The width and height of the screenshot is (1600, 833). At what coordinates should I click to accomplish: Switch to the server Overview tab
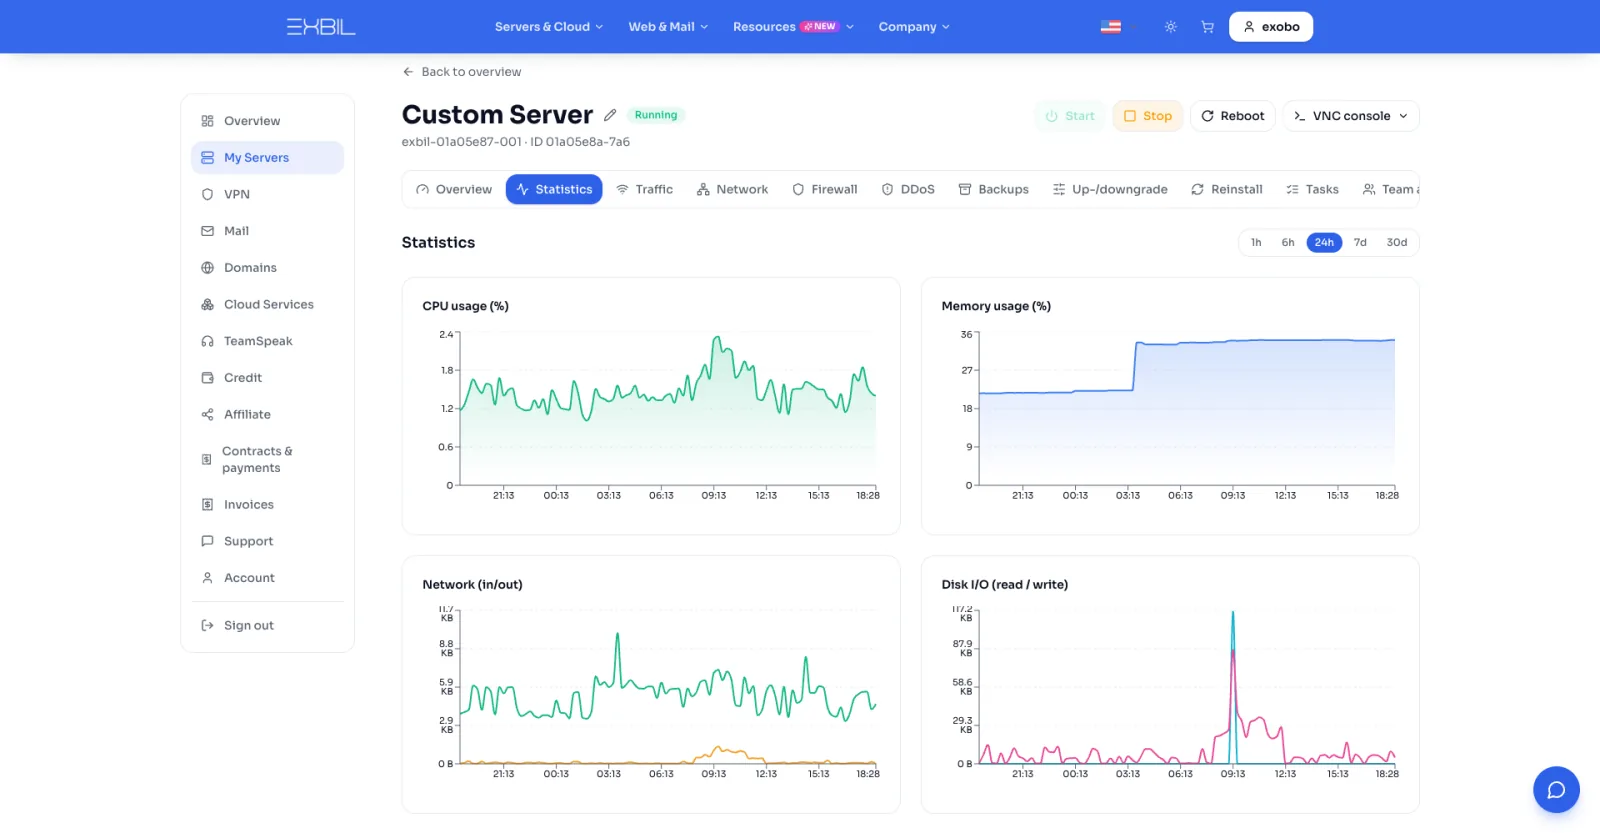(x=454, y=189)
